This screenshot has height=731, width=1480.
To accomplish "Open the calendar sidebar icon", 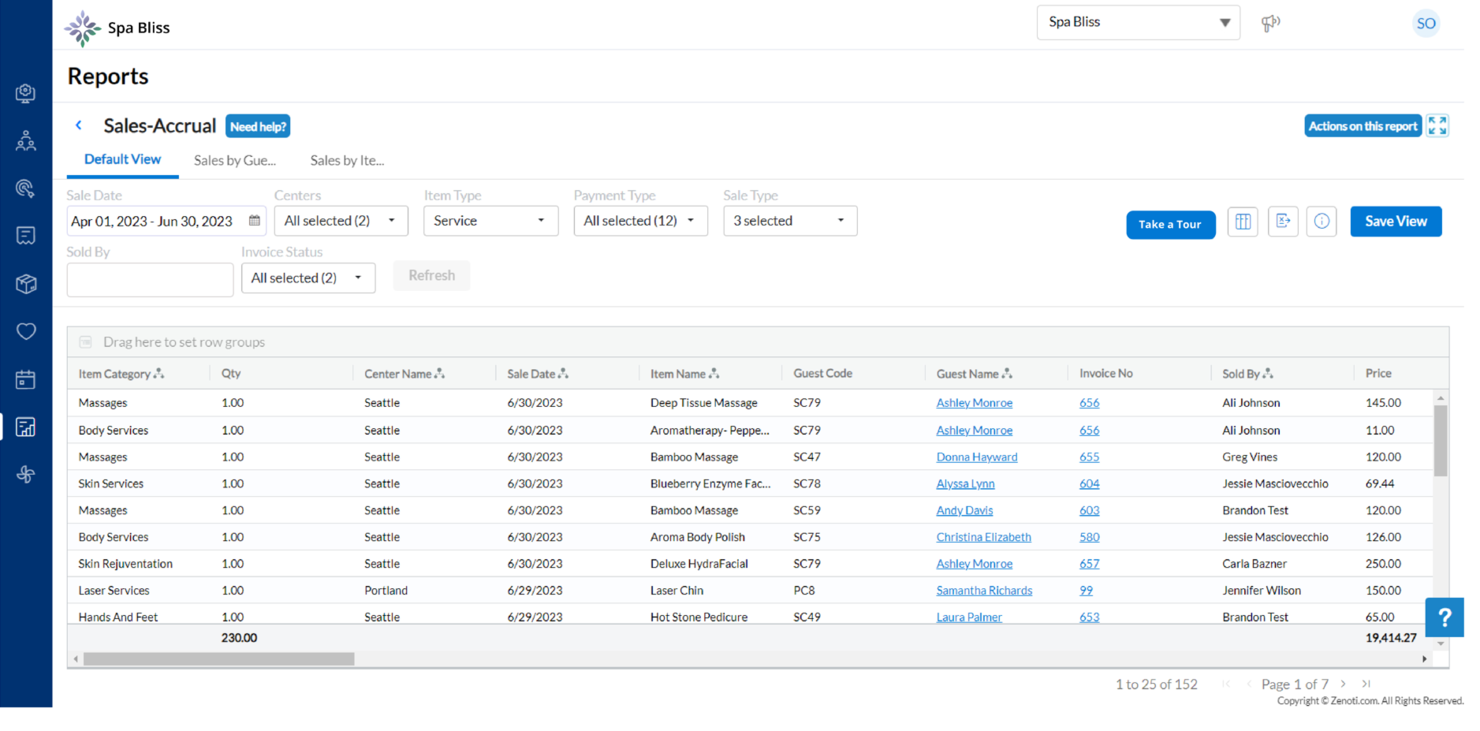I will pyautogui.click(x=26, y=379).
